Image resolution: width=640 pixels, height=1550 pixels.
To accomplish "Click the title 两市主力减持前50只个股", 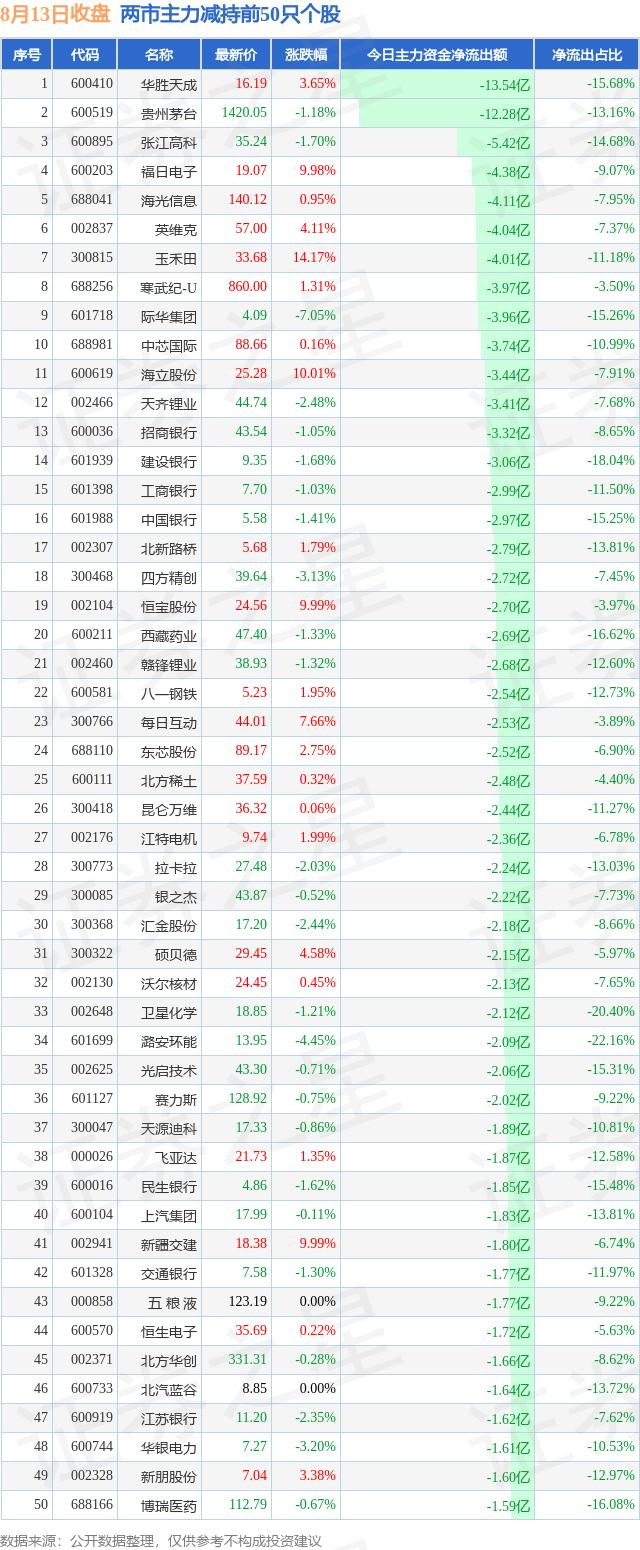I will tap(230, 15).
